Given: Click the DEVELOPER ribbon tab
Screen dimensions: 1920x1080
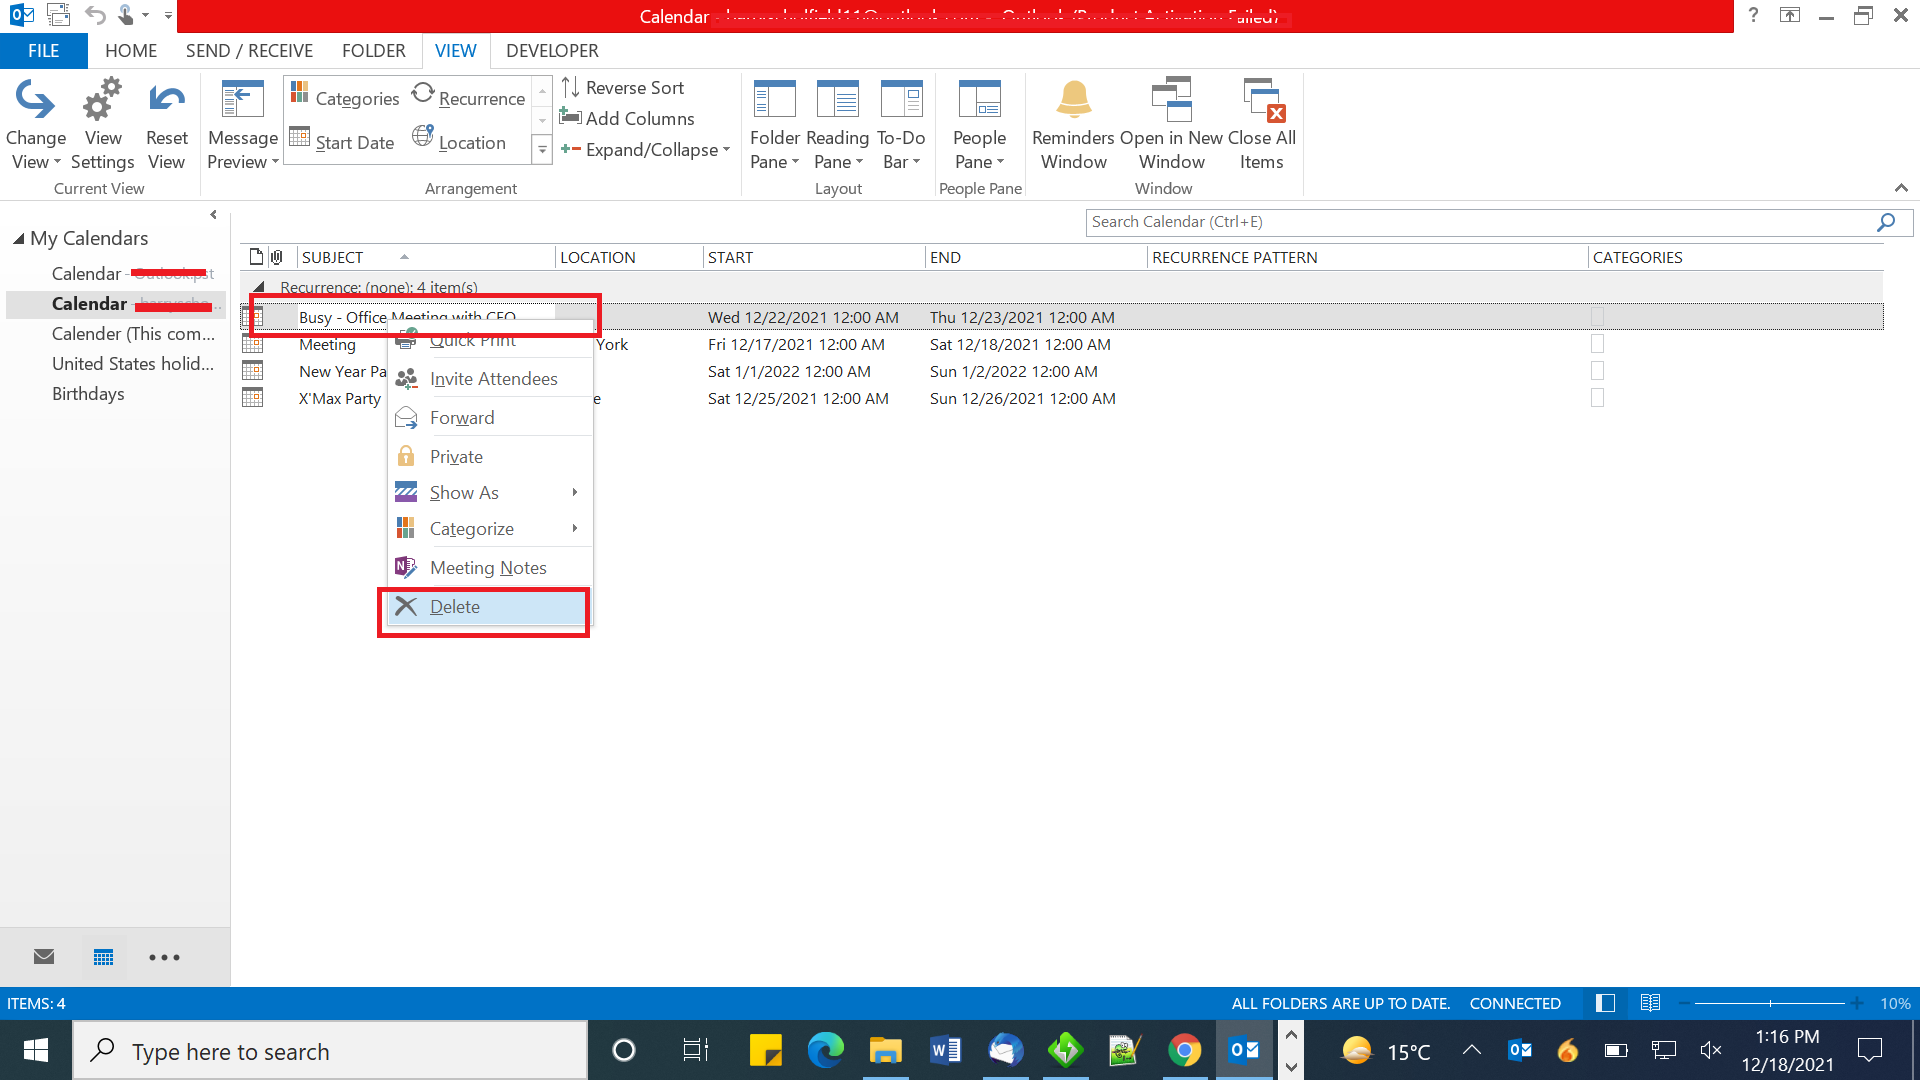Looking at the screenshot, I should click(x=551, y=50).
